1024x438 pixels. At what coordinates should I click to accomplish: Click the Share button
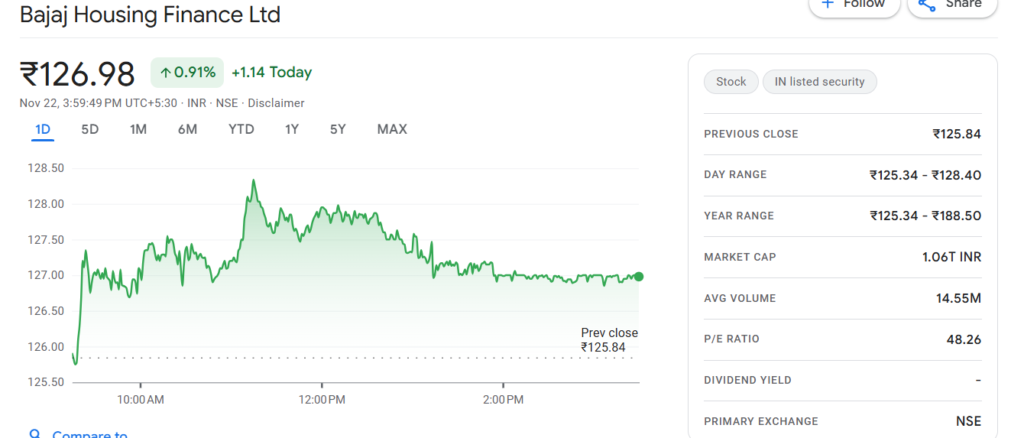pyautogui.click(x=952, y=5)
